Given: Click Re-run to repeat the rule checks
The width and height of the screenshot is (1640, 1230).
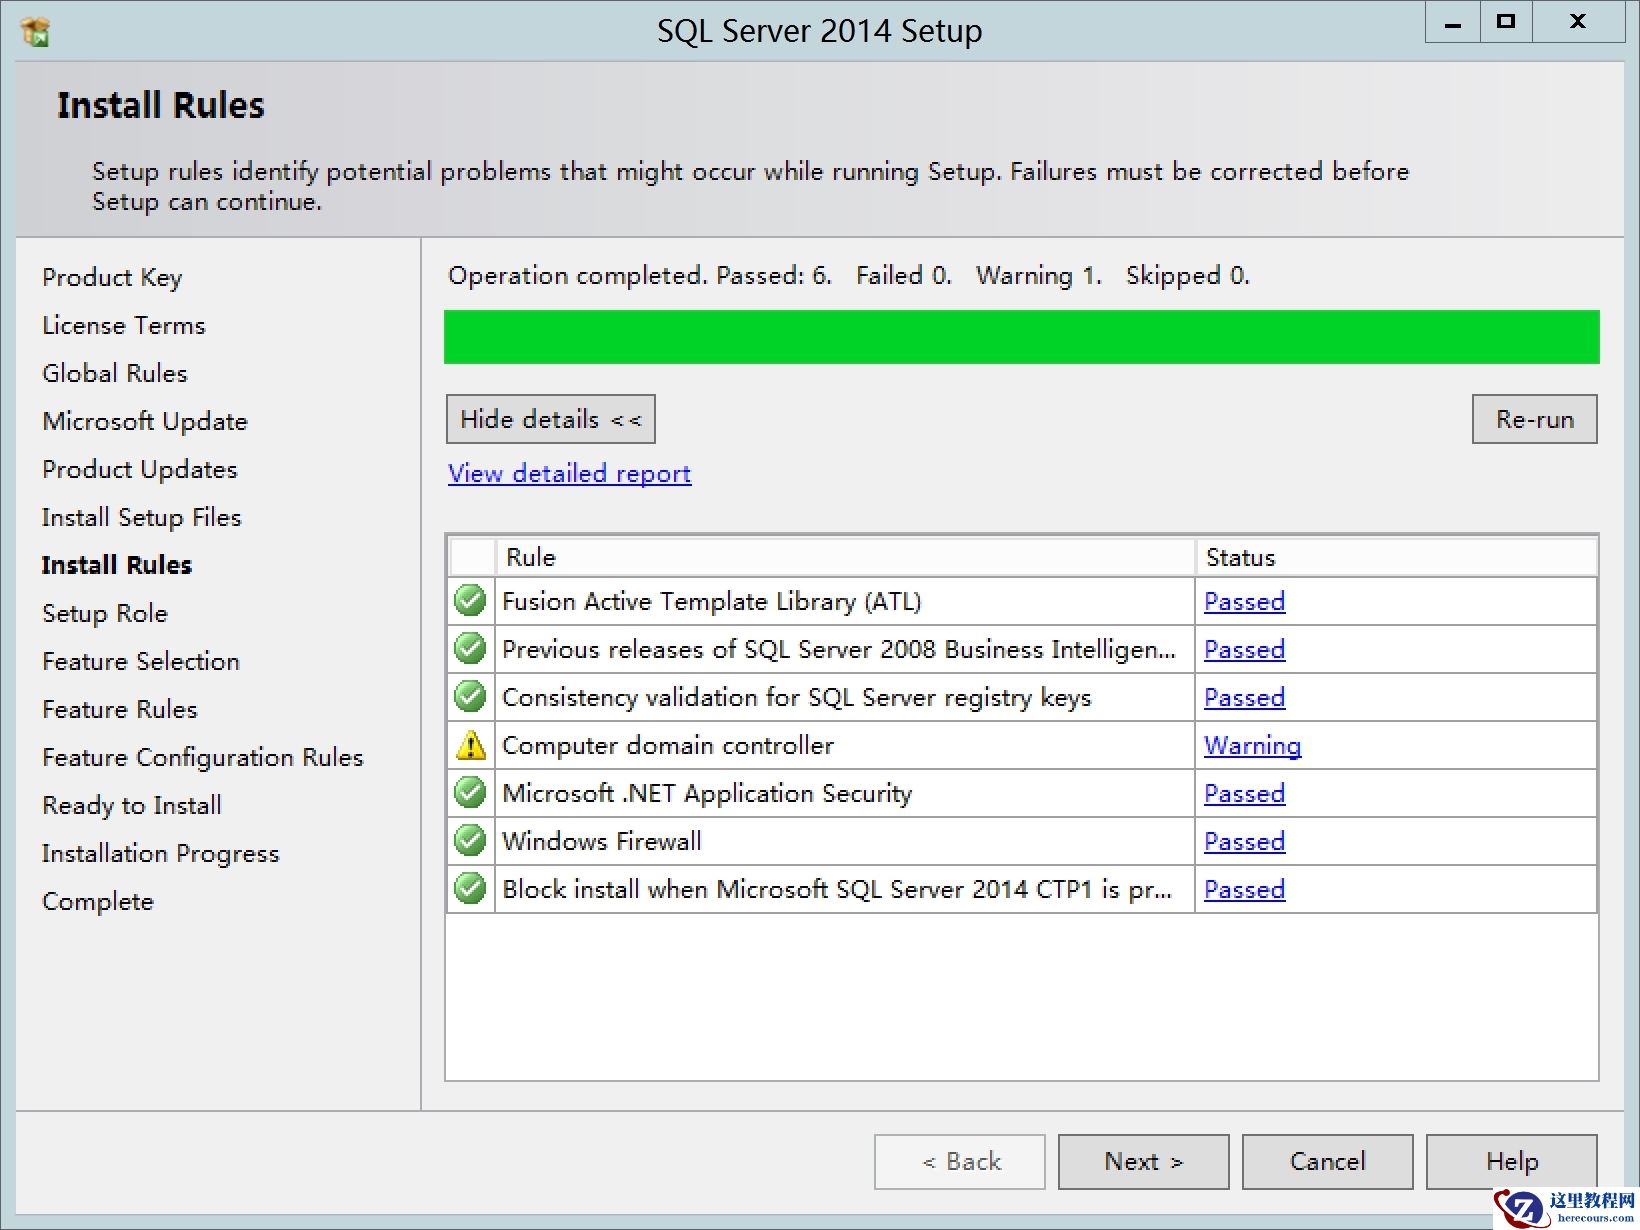Looking at the screenshot, I should tap(1533, 419).
